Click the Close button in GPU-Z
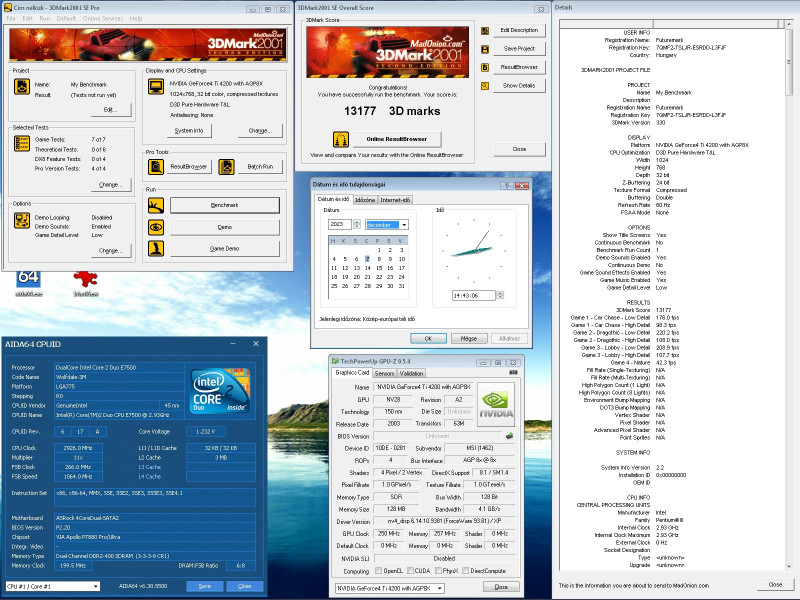Viewport: 800px width, 600px height. click(501, 587)
